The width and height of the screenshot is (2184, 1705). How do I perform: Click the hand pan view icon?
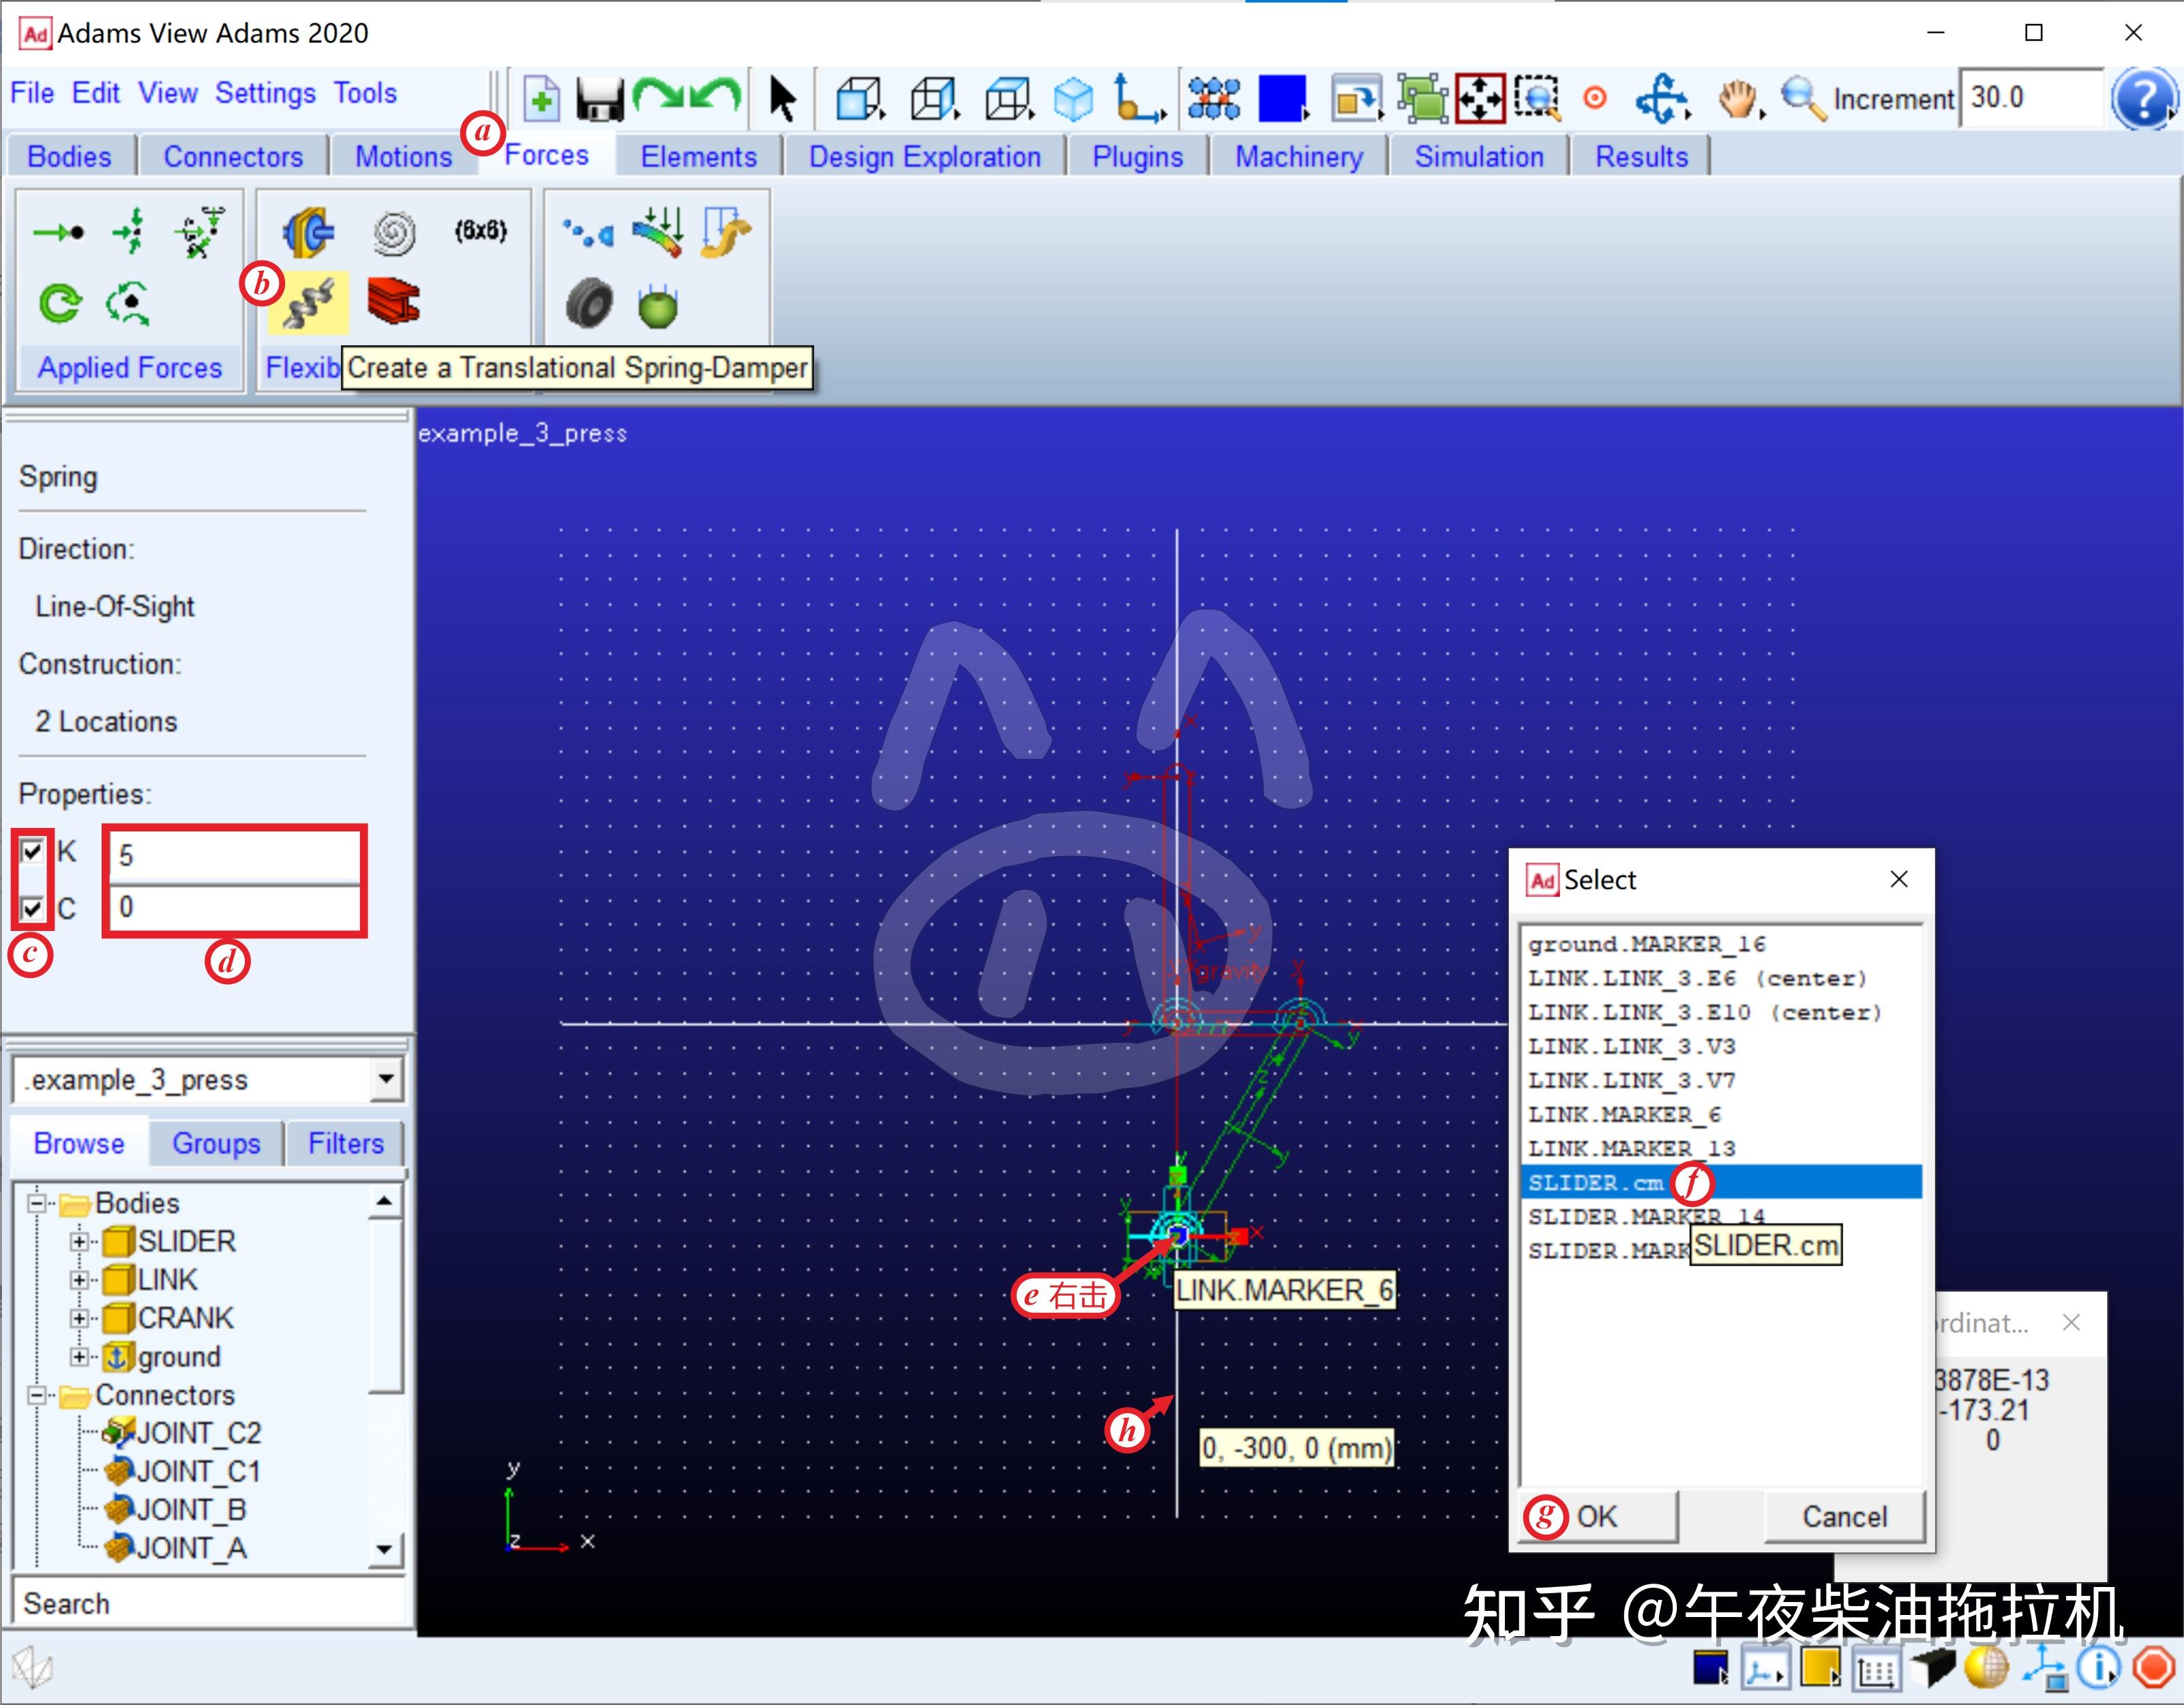click(x=1738, y=99)
